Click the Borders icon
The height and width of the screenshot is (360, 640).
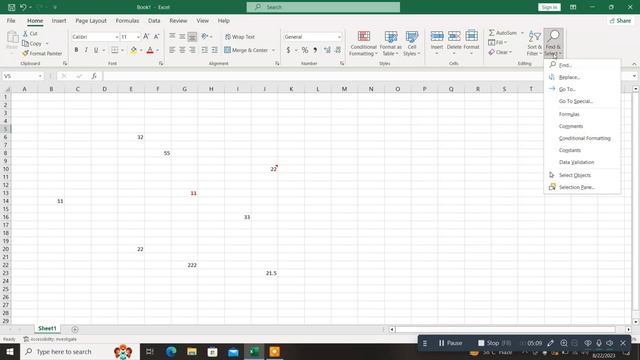pos(115,50)
